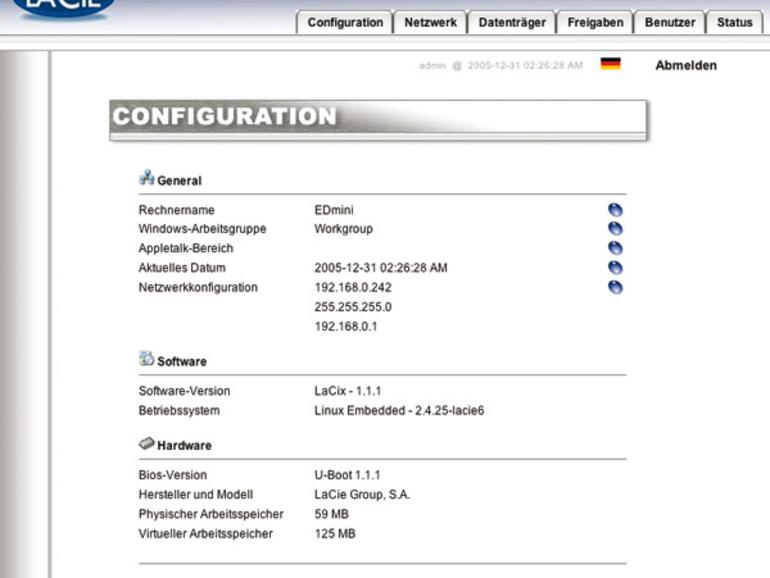Screen dimensions: 770x578
Task: Click the 125 MB virtual memory value
Action: pos(335,534)
